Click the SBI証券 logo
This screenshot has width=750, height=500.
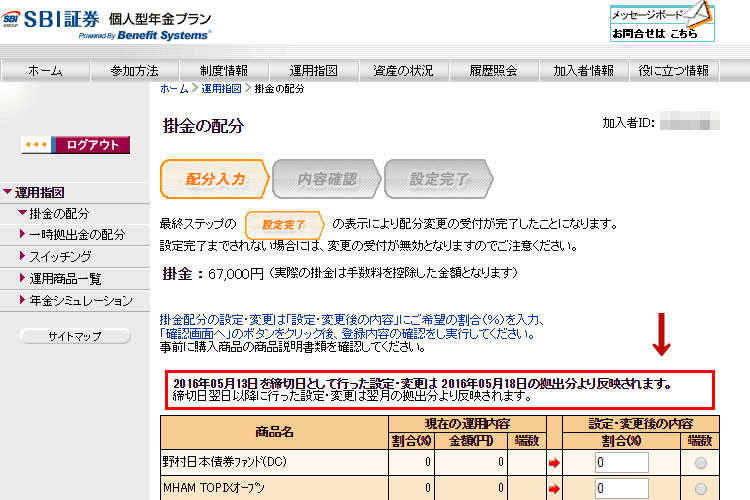pos(50,19)
